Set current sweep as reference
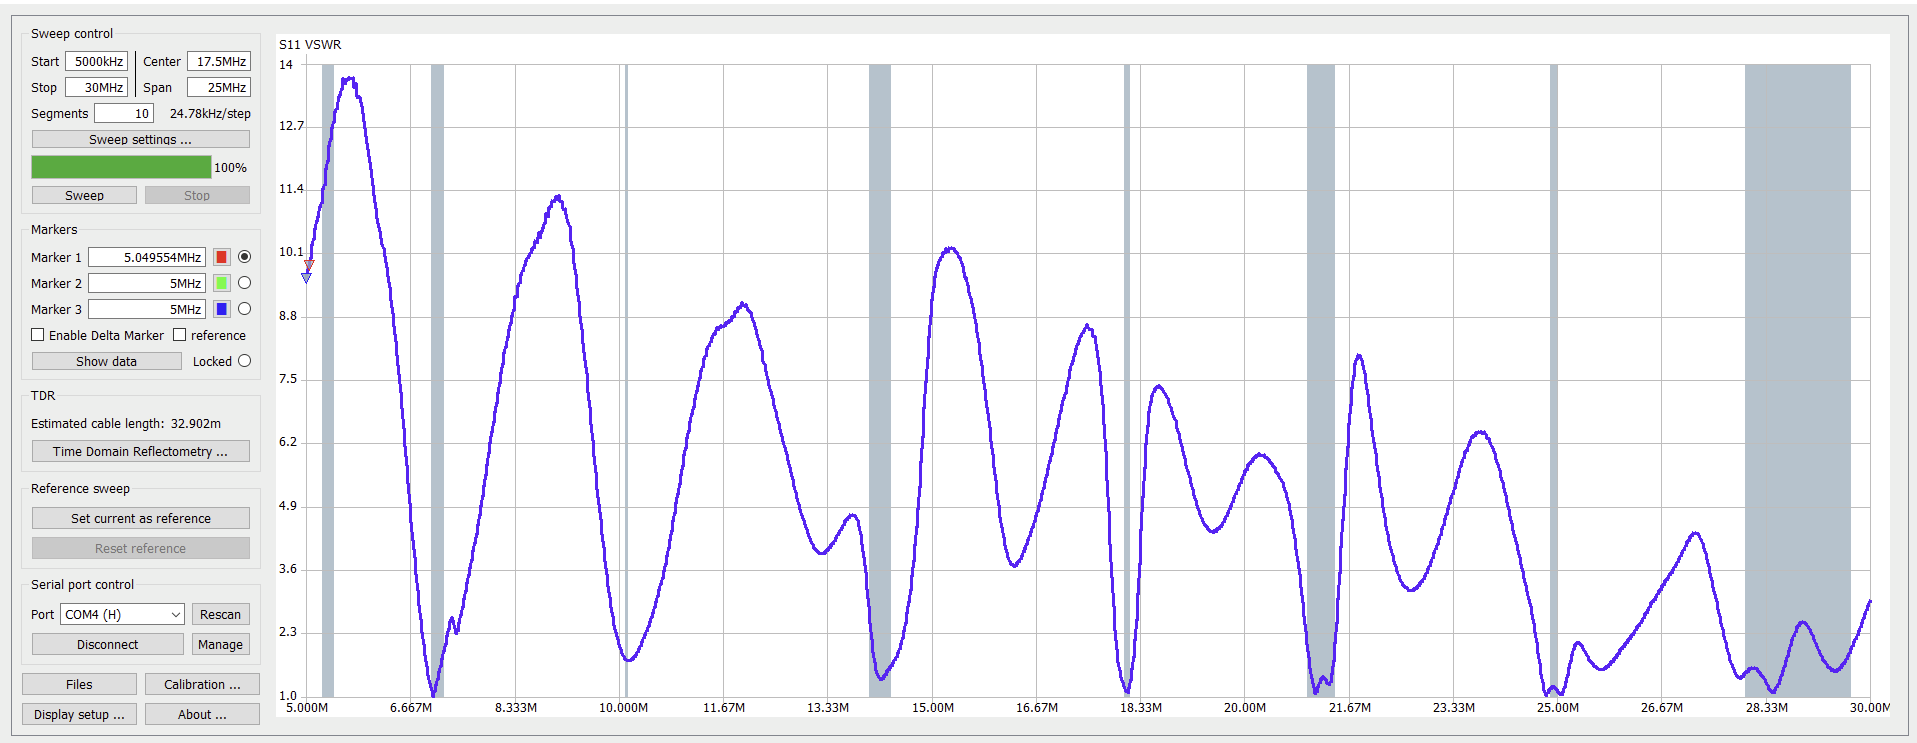This screenshot has width=1917, height=743. [x=140, y=518]
